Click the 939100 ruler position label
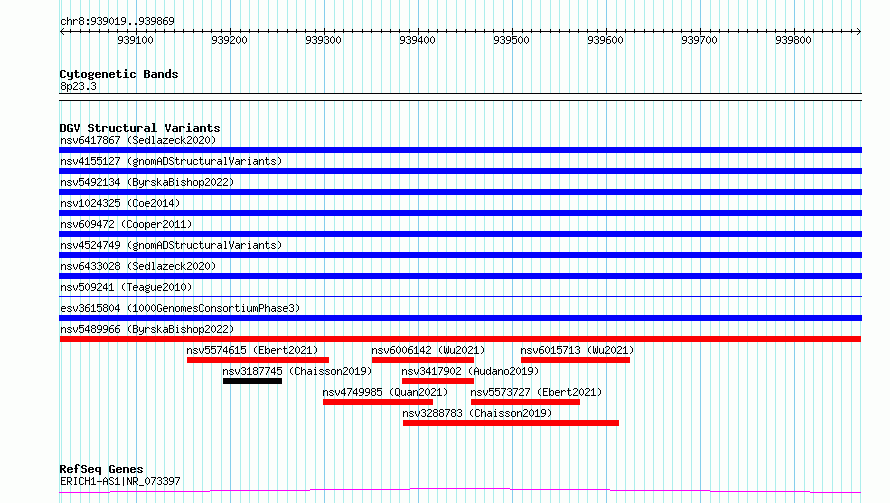890x503 pixels. 135,40
